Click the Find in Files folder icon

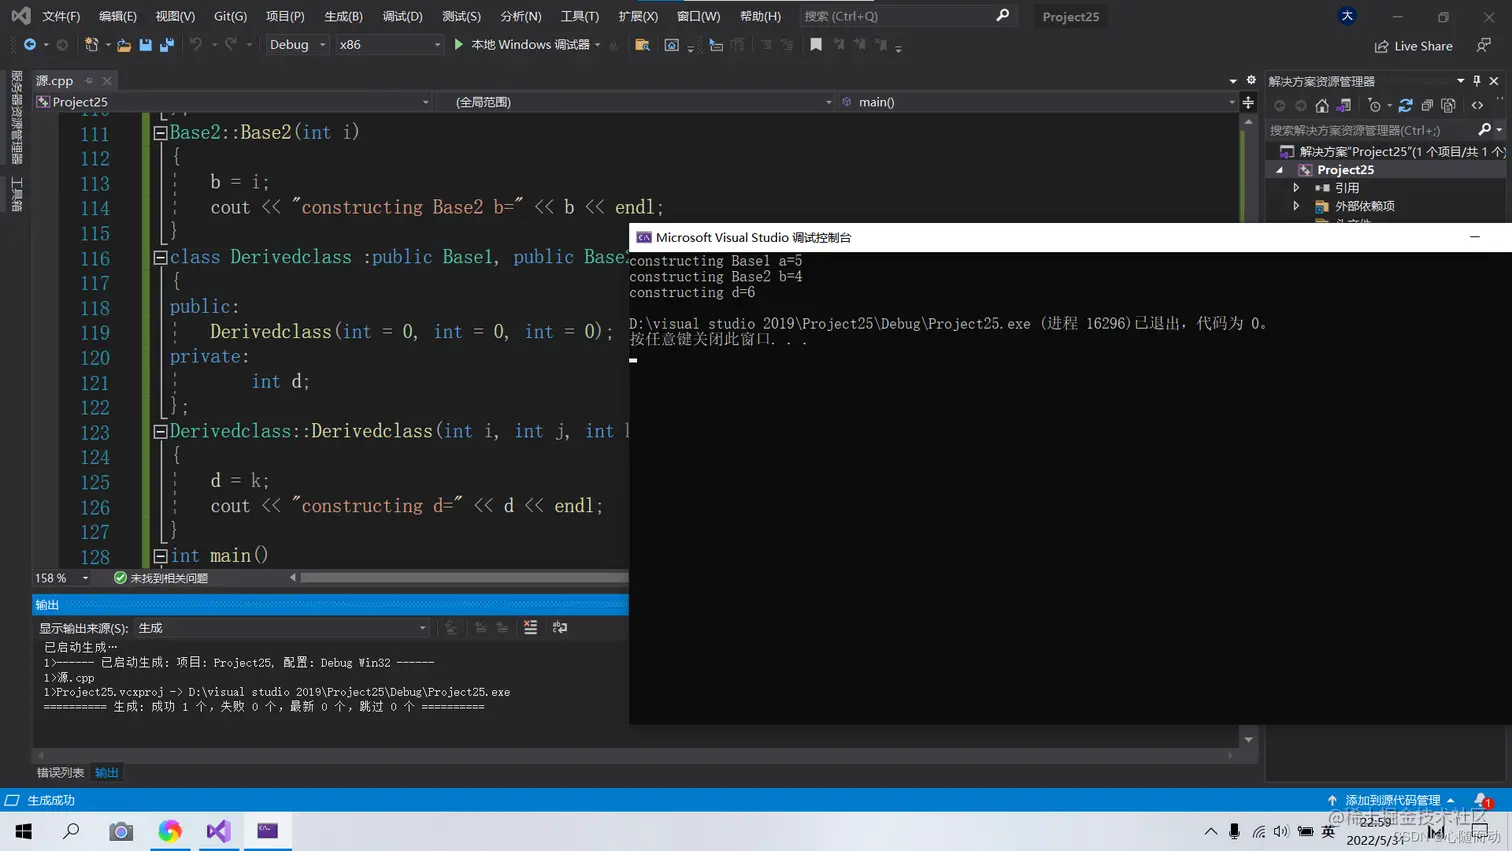tap(642, 45)
